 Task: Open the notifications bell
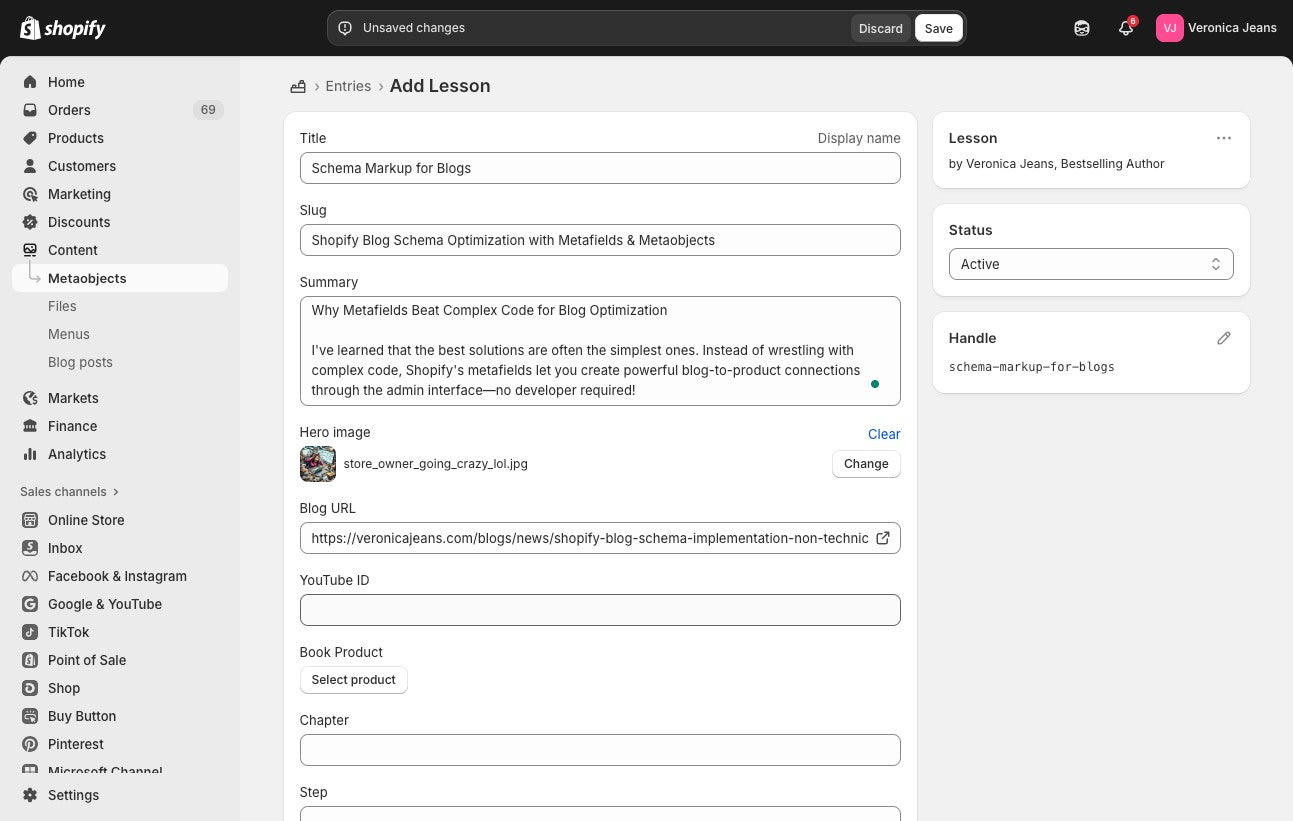[1126, 28]
